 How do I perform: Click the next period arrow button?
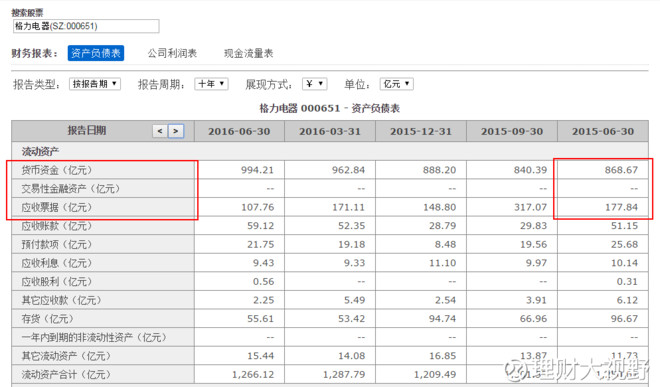(176, 131)
